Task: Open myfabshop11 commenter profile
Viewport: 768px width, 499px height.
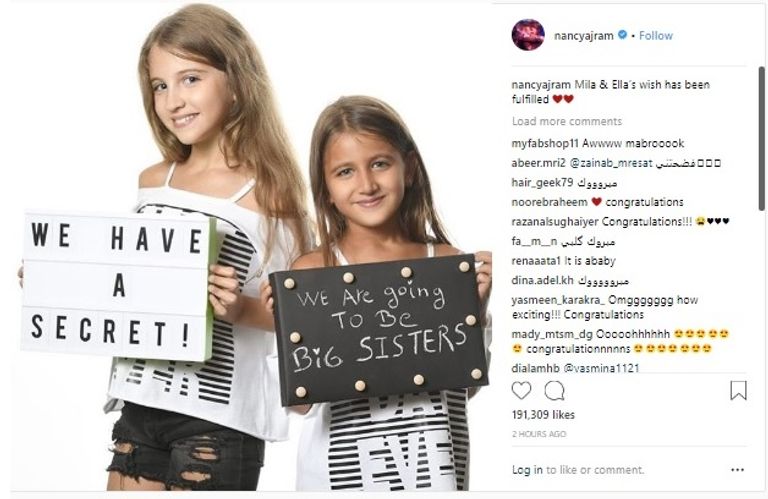Action: [545, 143]
